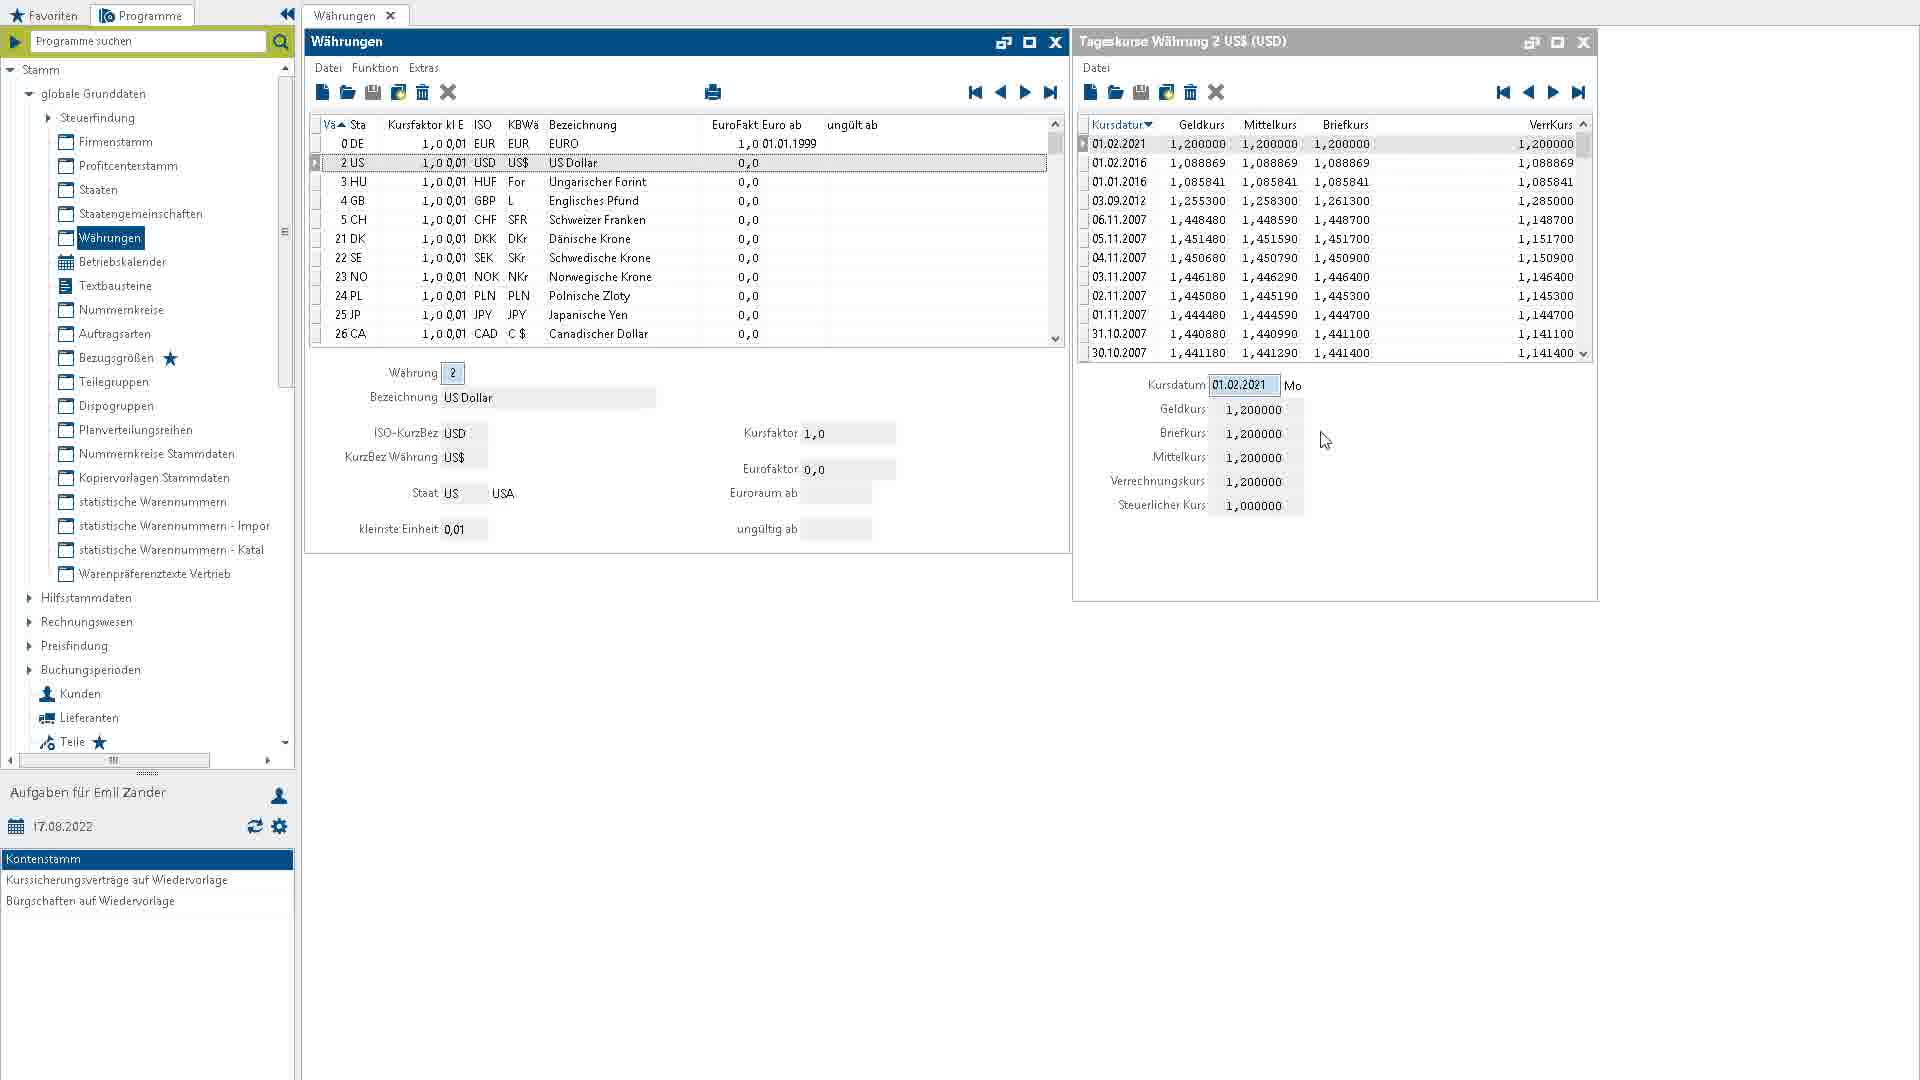This screenshot has width=1920, height=1080.
Task: Go to the next record in Tageskurse
Action: coord(1553,92)
